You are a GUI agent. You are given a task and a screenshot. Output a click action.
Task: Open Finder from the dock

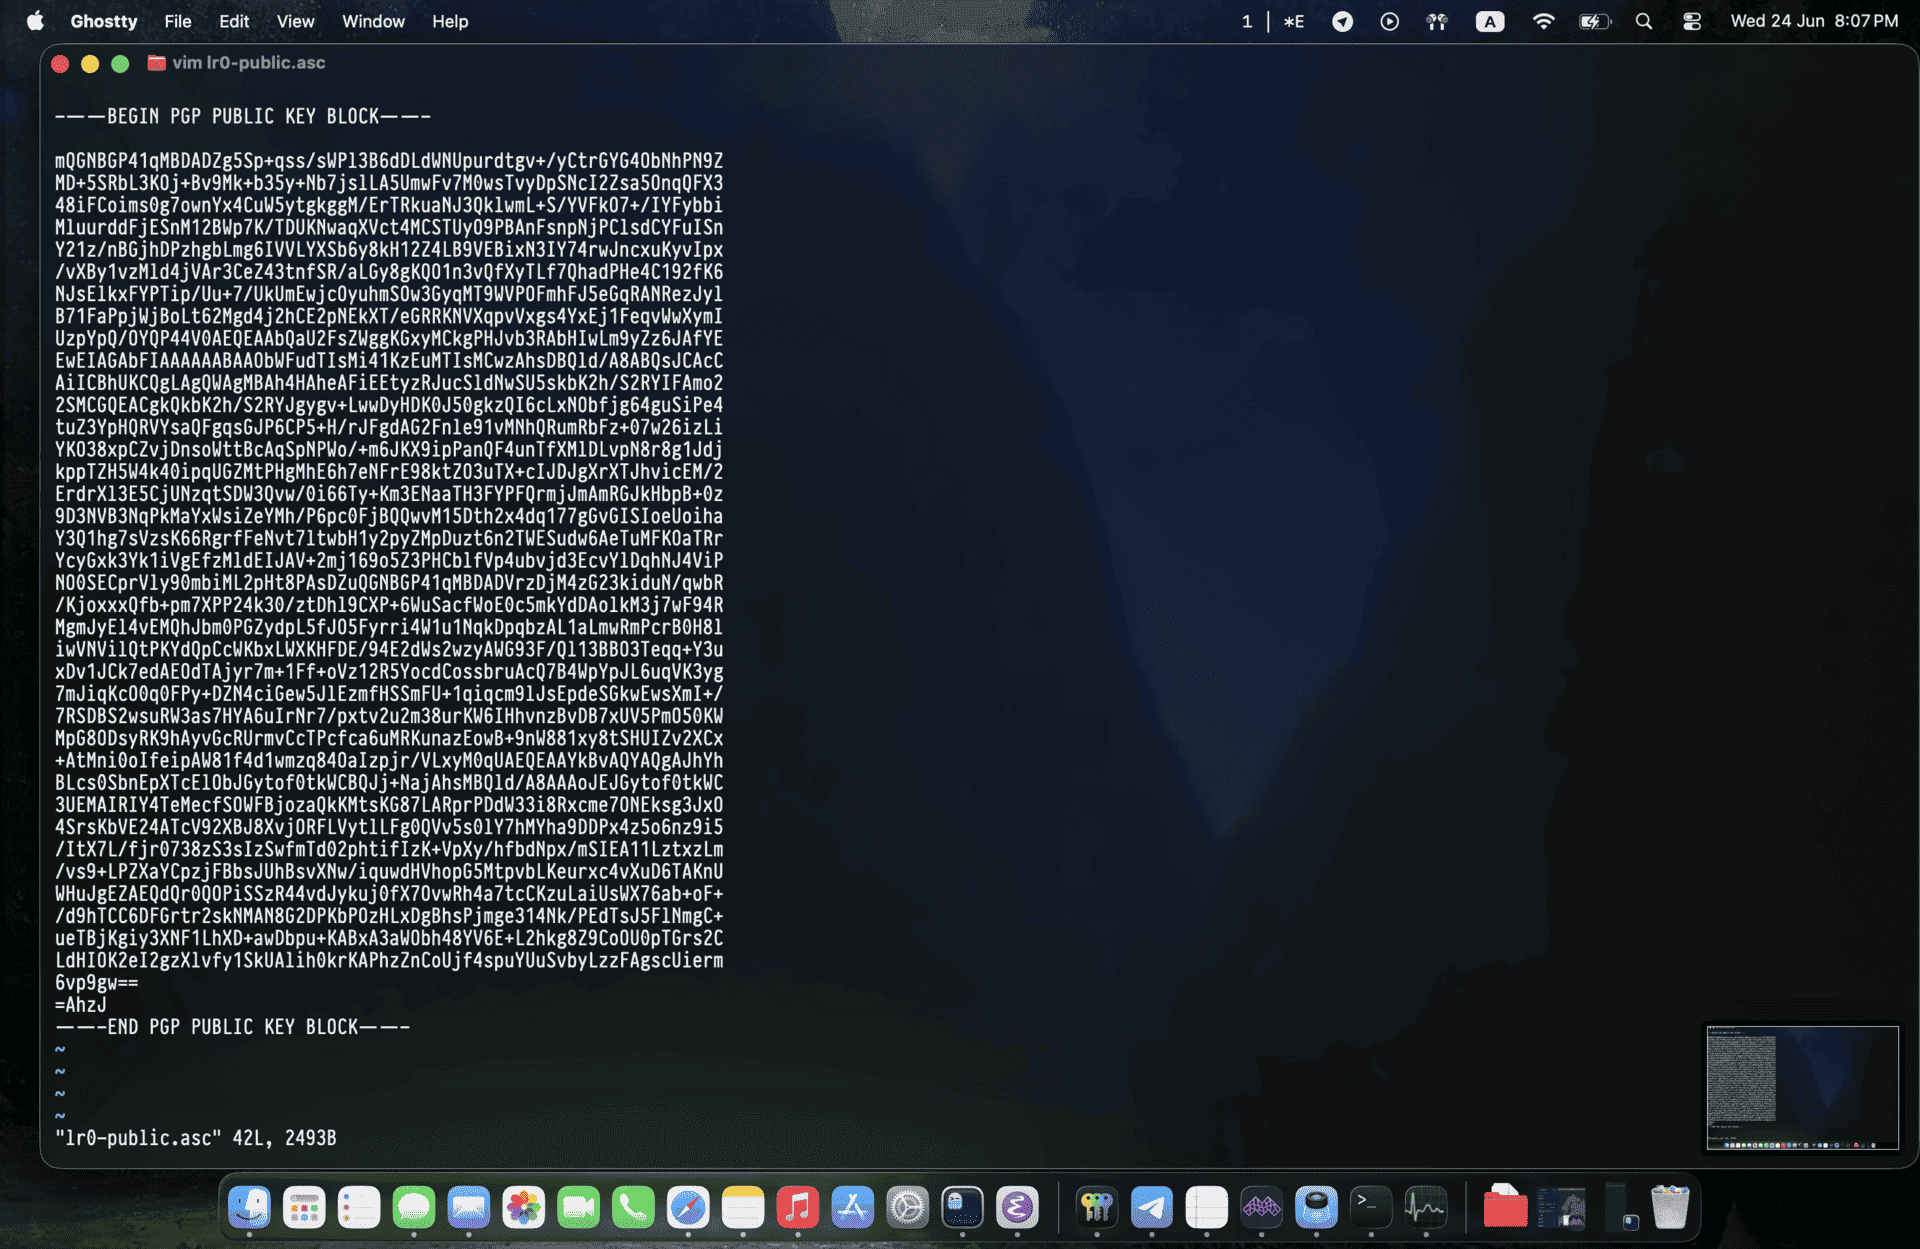pos(249,1208)
